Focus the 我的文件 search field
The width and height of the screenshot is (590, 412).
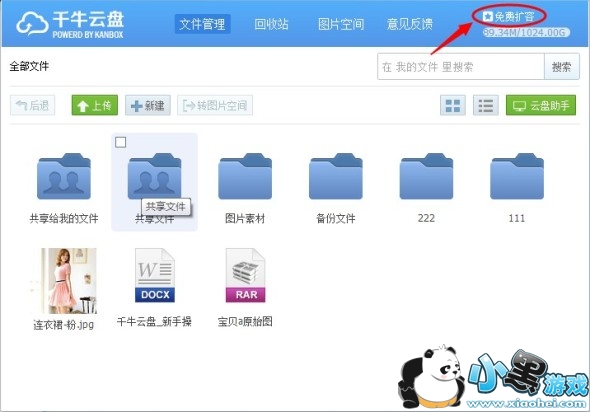[x=461, y=67]
